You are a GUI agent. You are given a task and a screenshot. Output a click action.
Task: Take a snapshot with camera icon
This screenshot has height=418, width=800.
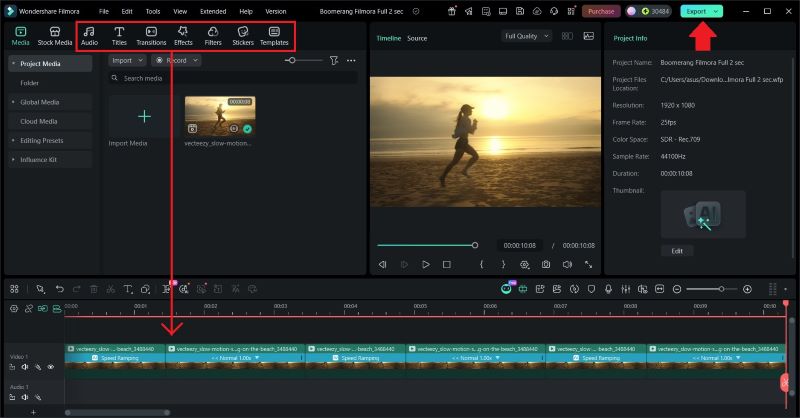click(546, 264)
